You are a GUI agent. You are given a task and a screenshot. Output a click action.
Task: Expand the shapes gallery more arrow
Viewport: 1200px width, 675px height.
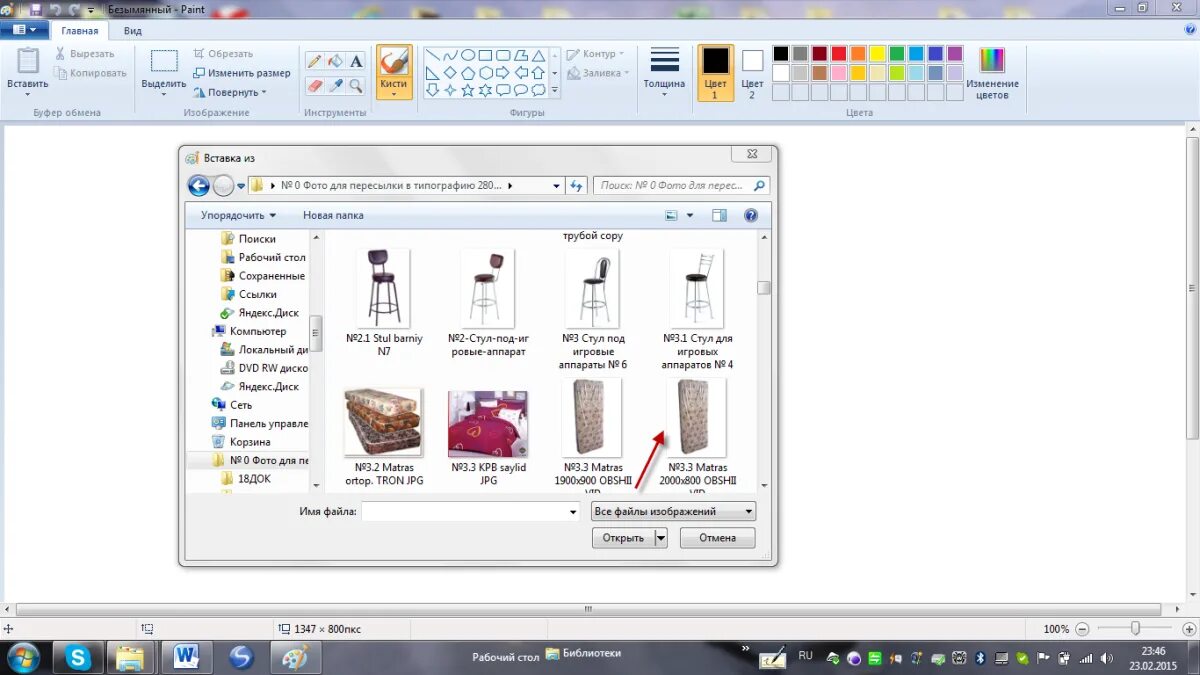pyautogui.click(x=555, y=91)
